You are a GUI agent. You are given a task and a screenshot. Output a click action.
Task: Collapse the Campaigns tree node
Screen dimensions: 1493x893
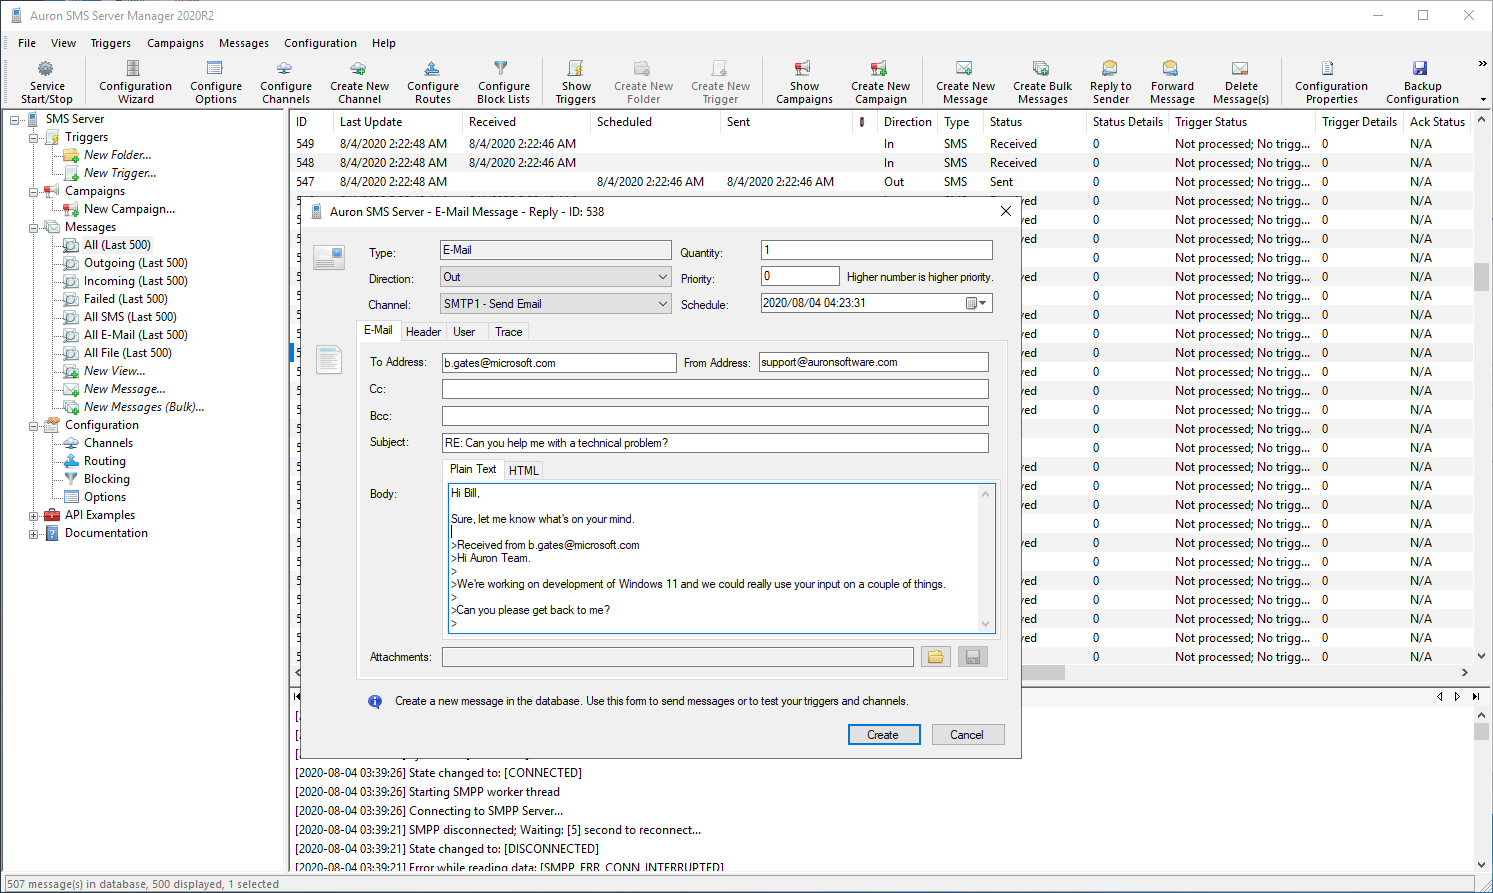pos(34,192)
